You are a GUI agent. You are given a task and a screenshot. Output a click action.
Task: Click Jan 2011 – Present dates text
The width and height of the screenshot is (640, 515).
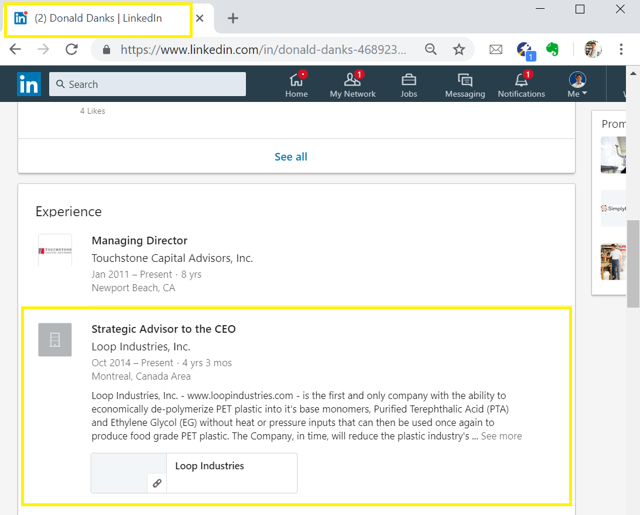[131, 274]
